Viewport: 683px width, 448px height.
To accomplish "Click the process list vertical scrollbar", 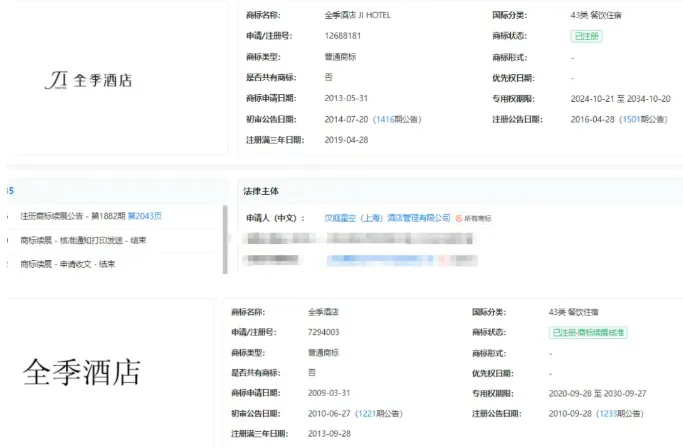I will pos(225,239).
